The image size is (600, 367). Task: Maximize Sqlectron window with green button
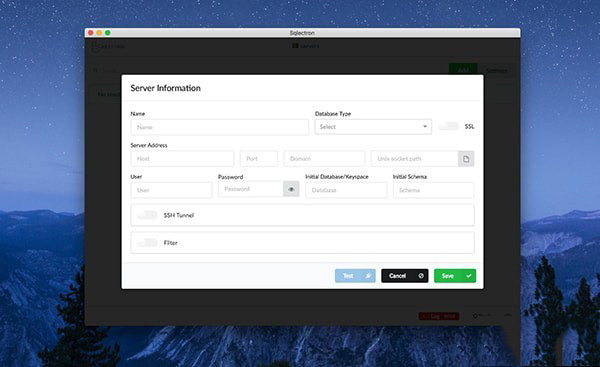[108, 33]
